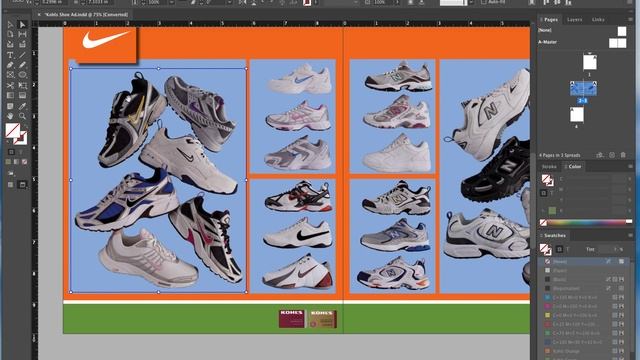Click Delete Selected Pages trash icon
Viewport: 640px width, 360px height.
click(x=623, y=155)
